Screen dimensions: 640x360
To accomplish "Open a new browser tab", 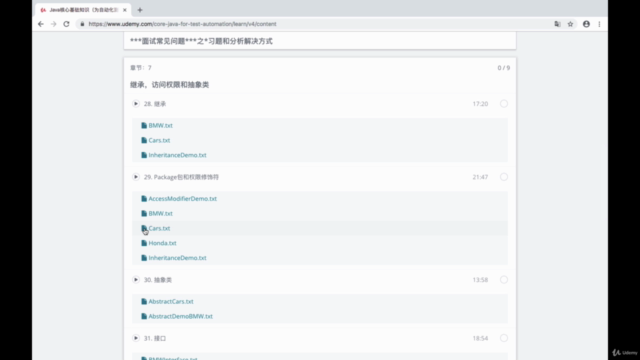I will click(140, 10).
